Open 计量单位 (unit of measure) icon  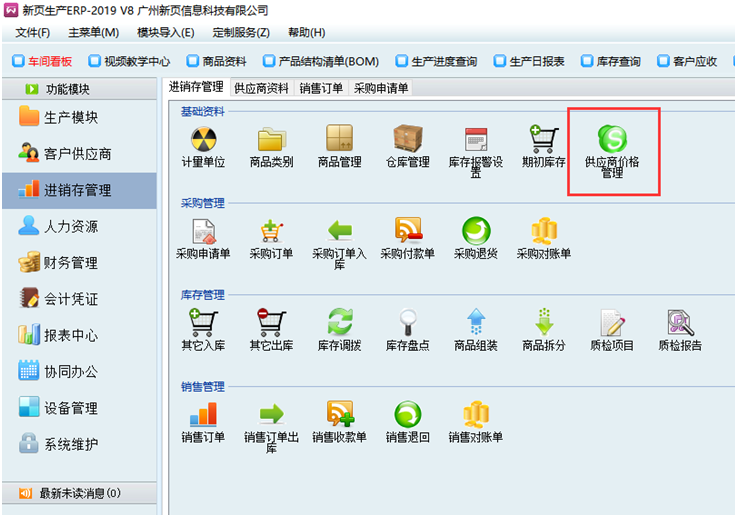pyautogui.click(x=203, y=140)
